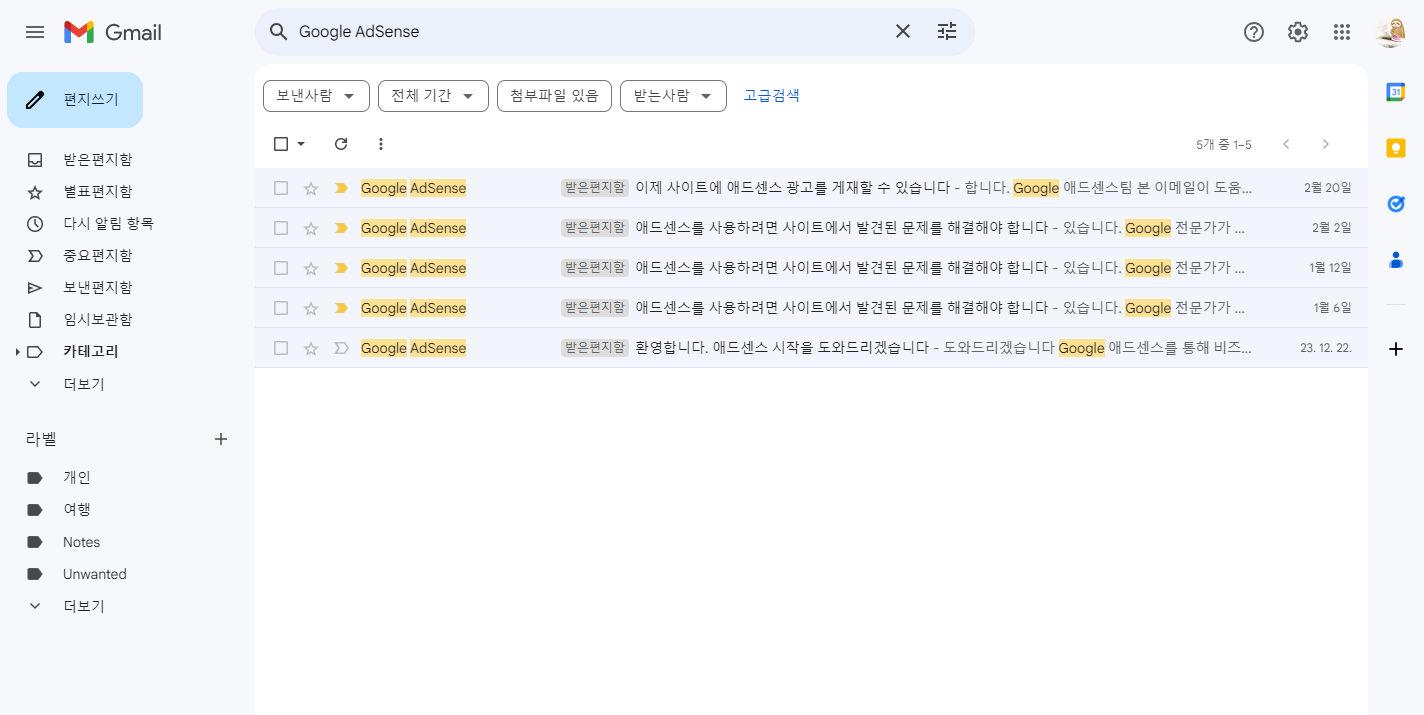Tick the select-all checkbox in the toolbar

point(281,144)
